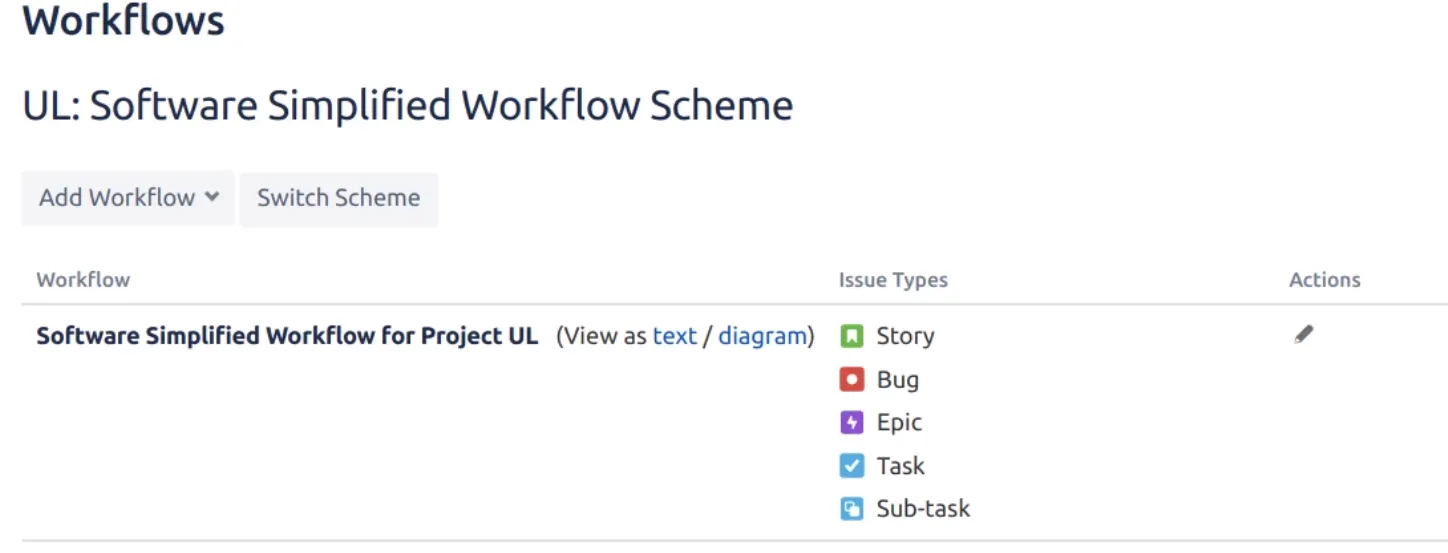1448x553 pixels.
Task: Click the Issue Types column header
Action: [893, 280]
